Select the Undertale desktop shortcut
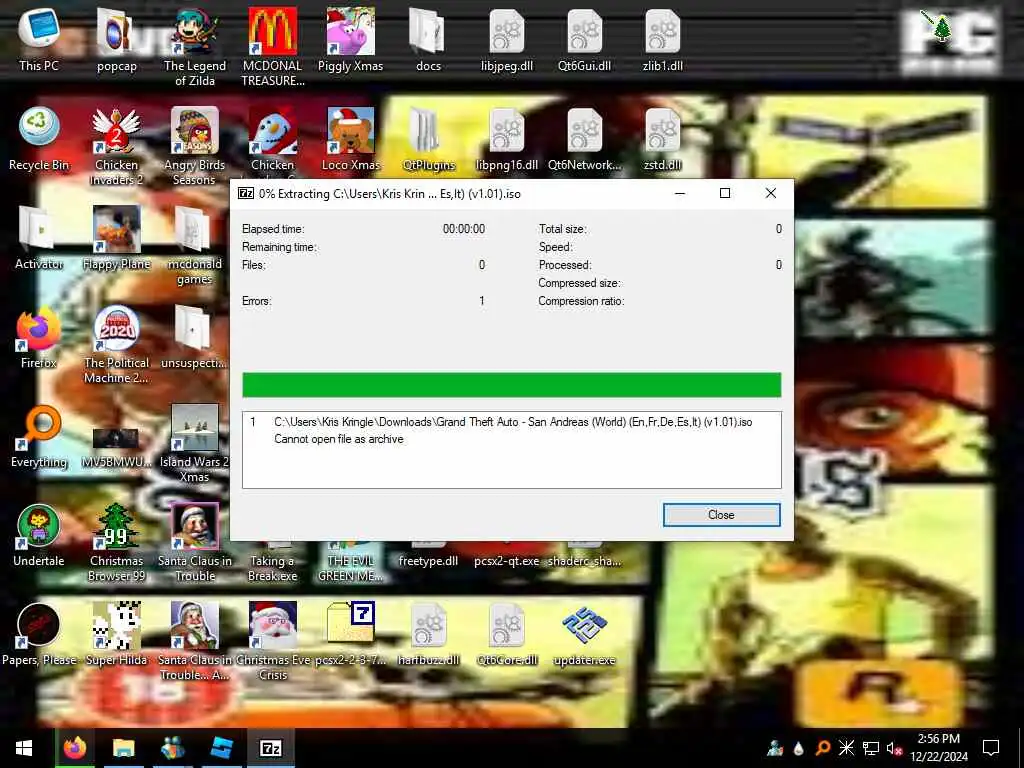The height and width of the screenshot is (768, 1024). click(x=39, y=536)
